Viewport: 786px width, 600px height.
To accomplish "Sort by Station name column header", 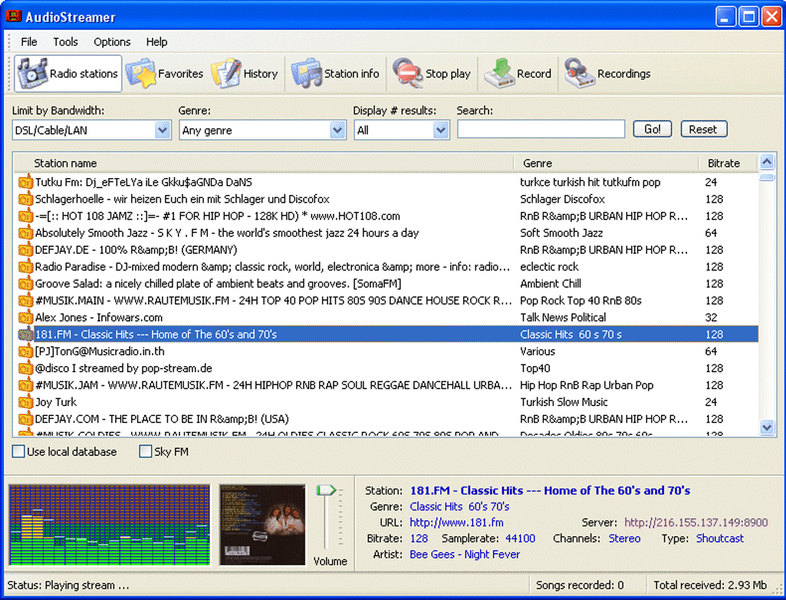I will (264, 163).
